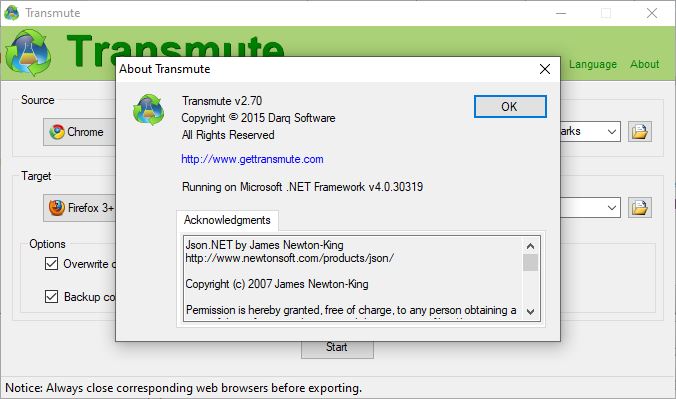The image size is (676, 399).
Task: Click 'Permission is hereby granted' line
Action: tap(351, 310)
